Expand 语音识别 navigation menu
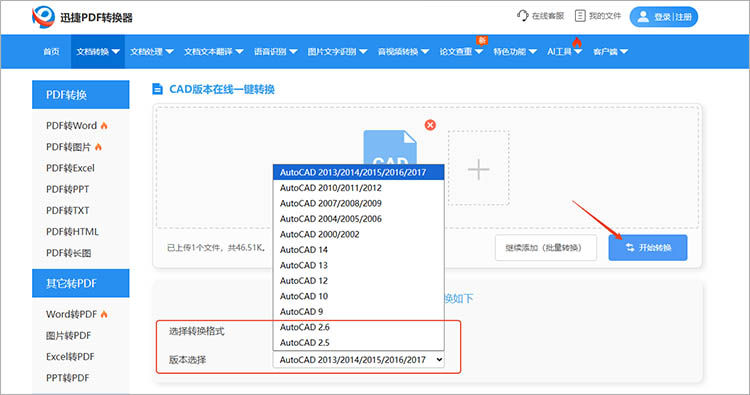This screenshot has width=750, height=395. 276,52
